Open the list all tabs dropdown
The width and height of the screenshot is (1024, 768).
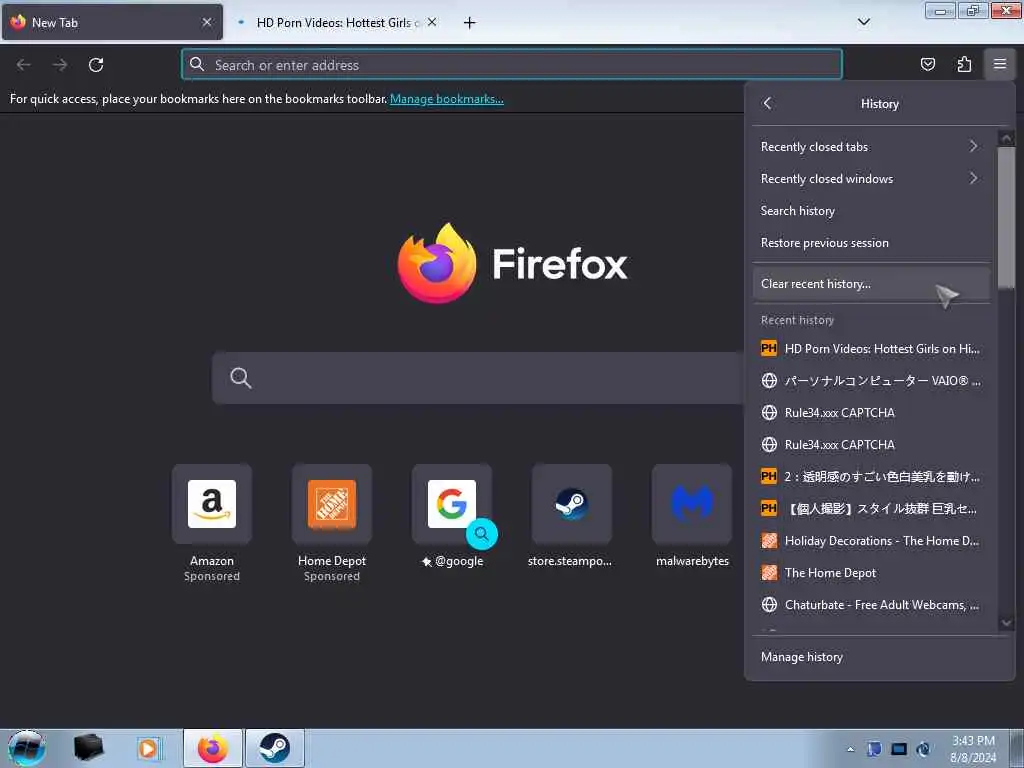click(x=863, y=22)
